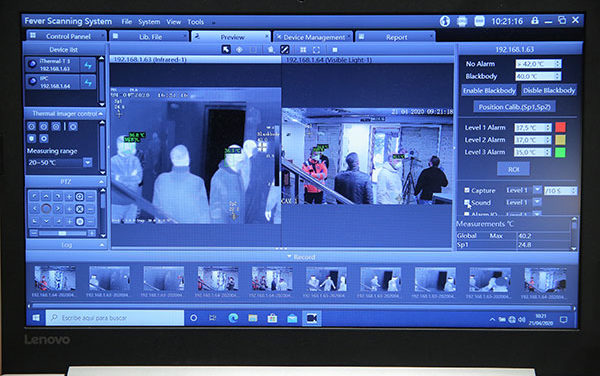The image size is (600, 376).
Task: Click the fullscreen icon in preview toolbar
Action: [x=316, y=50]
